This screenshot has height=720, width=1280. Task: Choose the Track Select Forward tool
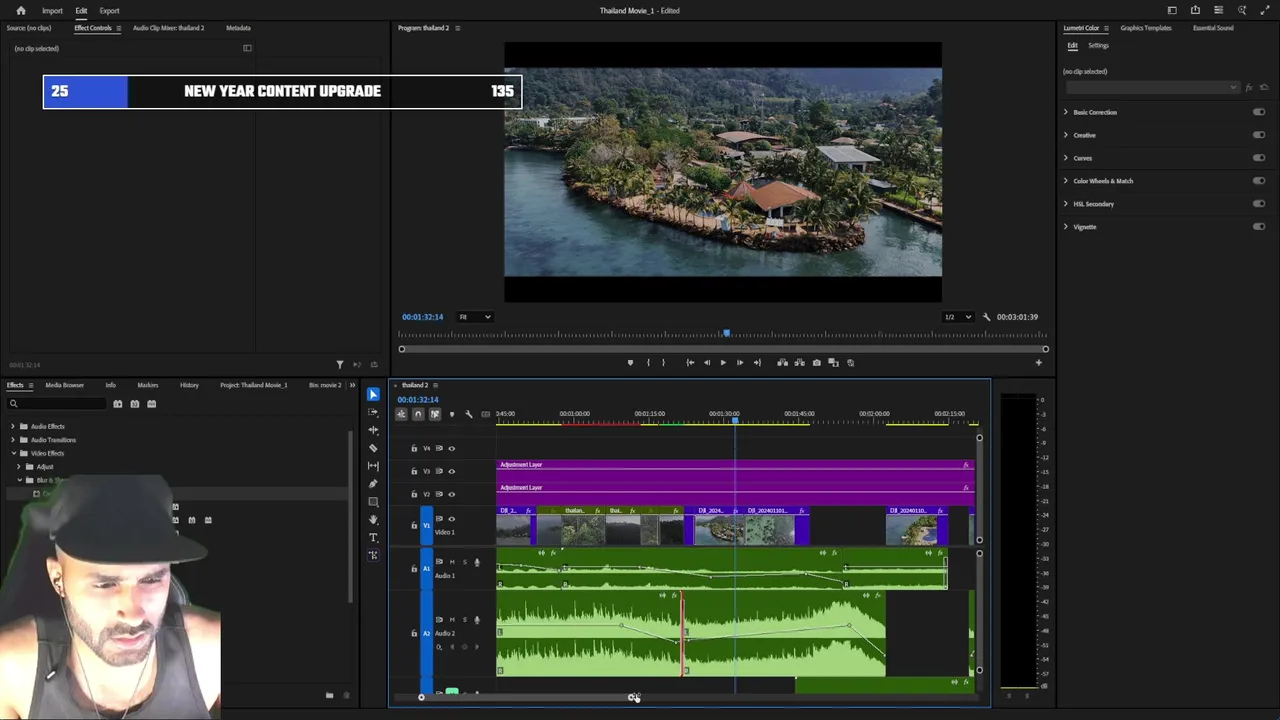373,412
